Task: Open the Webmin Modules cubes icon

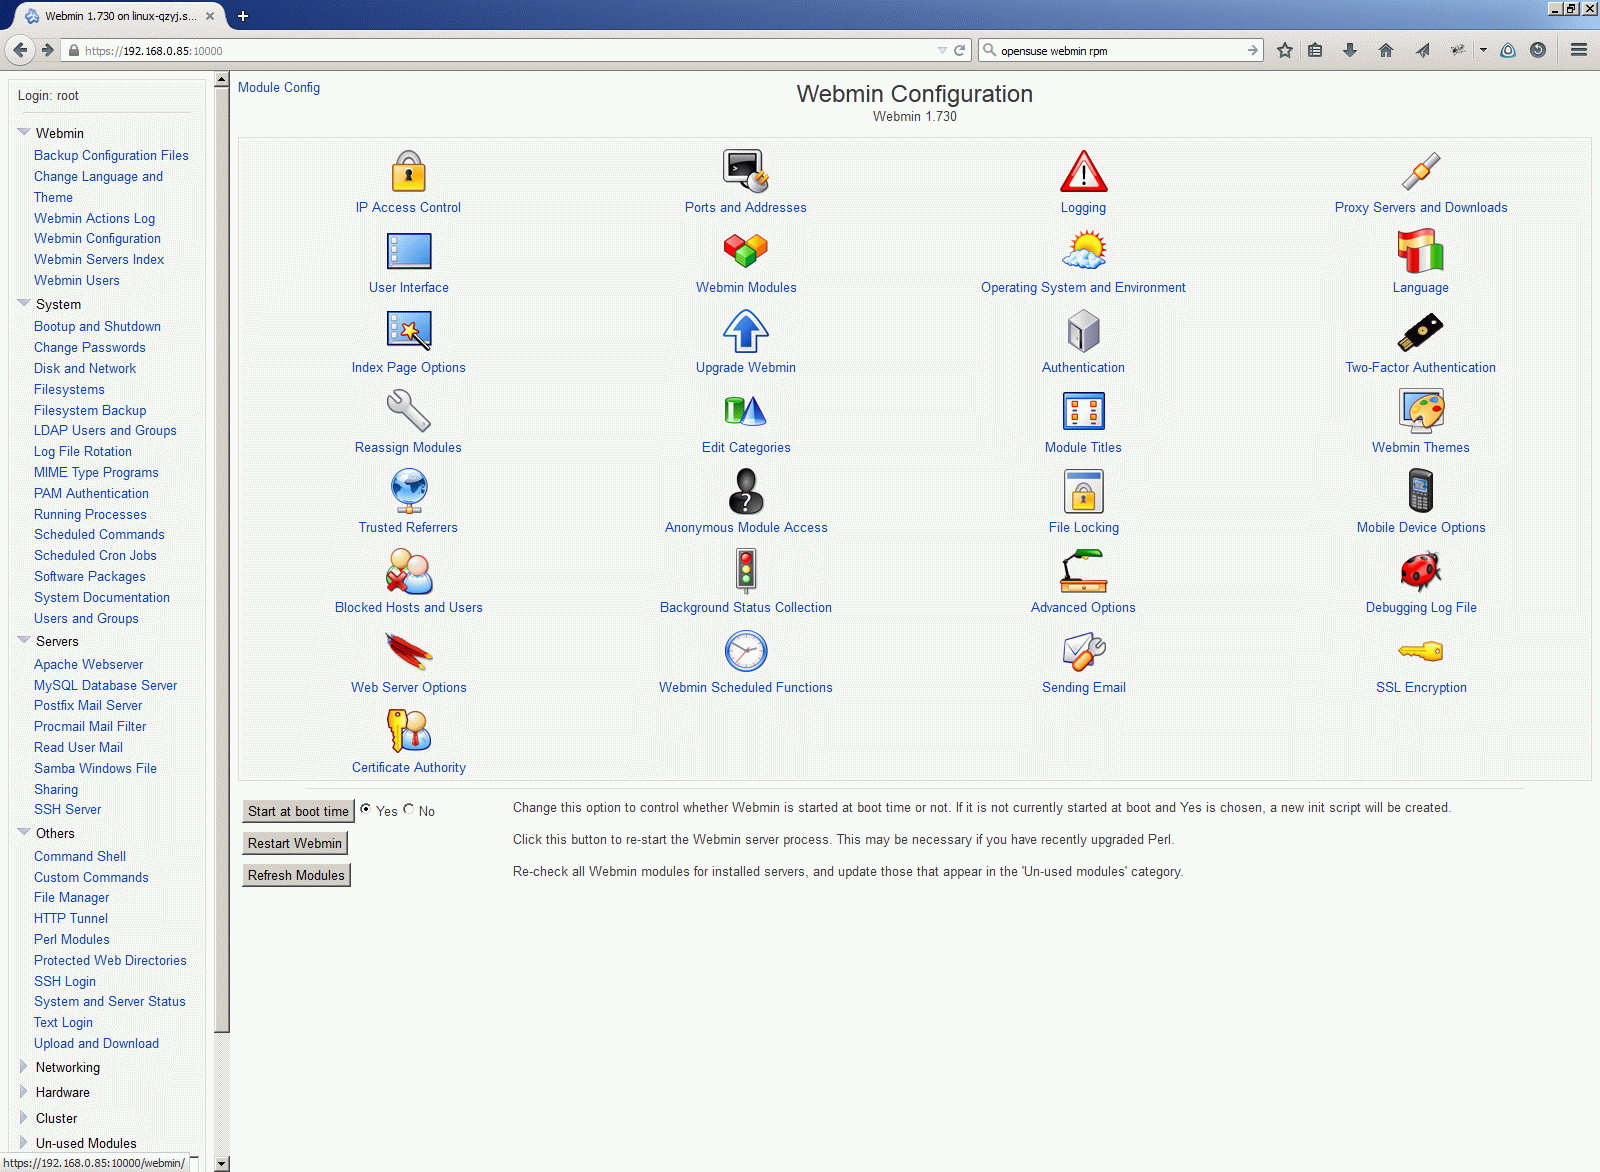Action: [x=745, y=251]
